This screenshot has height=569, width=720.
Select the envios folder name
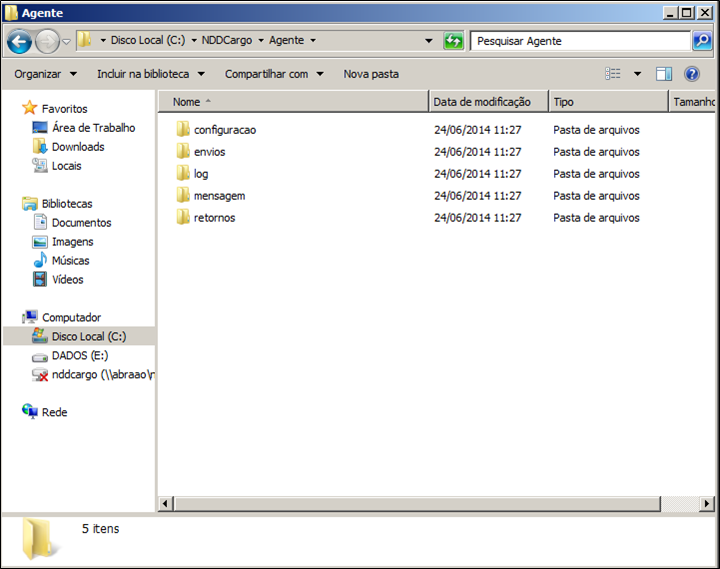[209, 152]
